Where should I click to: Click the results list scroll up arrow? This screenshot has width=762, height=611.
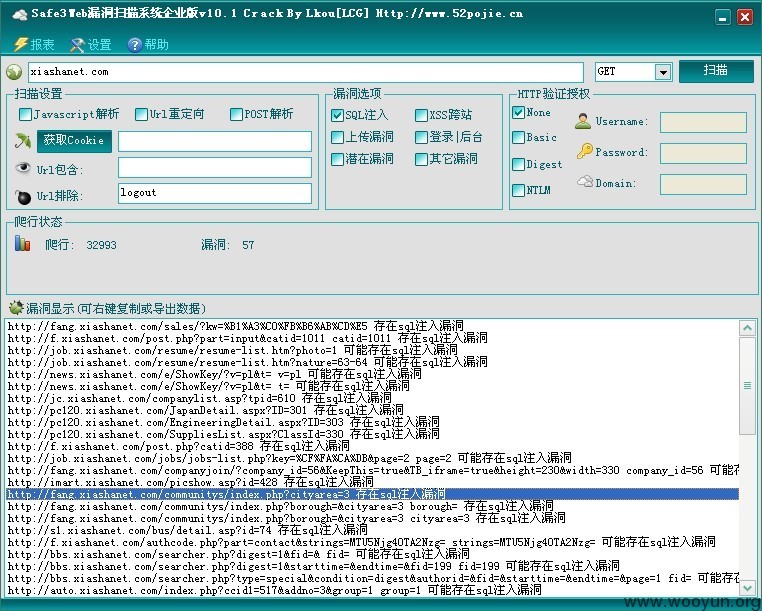click(747, 328)
